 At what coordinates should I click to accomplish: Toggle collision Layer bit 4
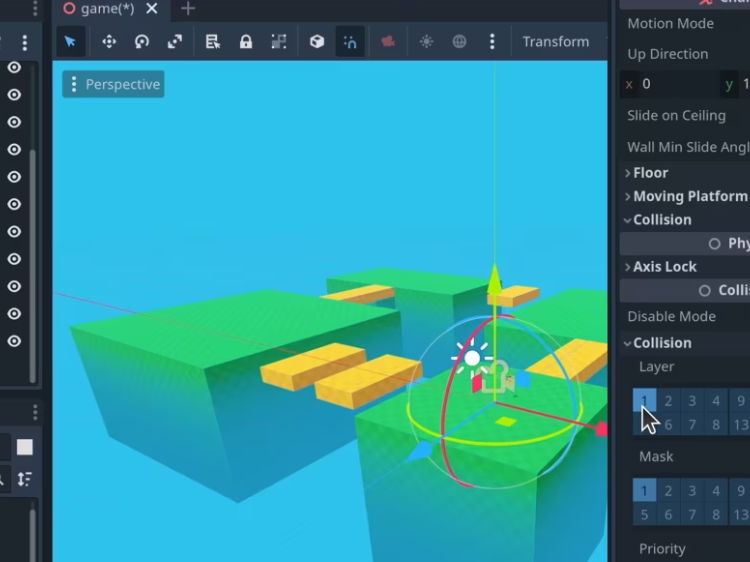point(716,400)
